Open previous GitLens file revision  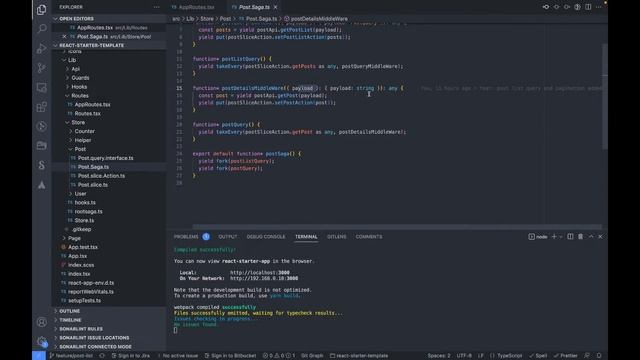pos(546,7)
